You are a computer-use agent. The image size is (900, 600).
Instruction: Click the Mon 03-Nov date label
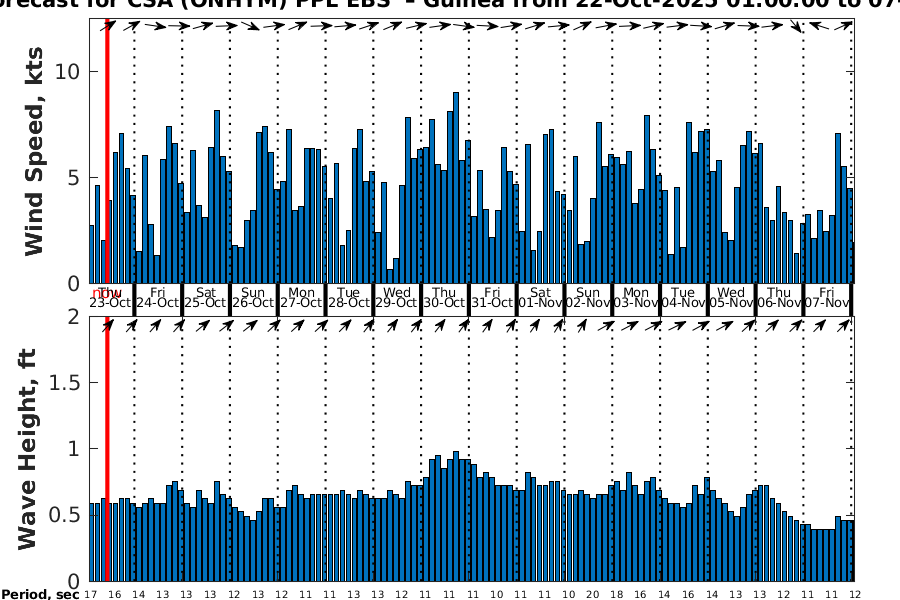coord(636,297)
